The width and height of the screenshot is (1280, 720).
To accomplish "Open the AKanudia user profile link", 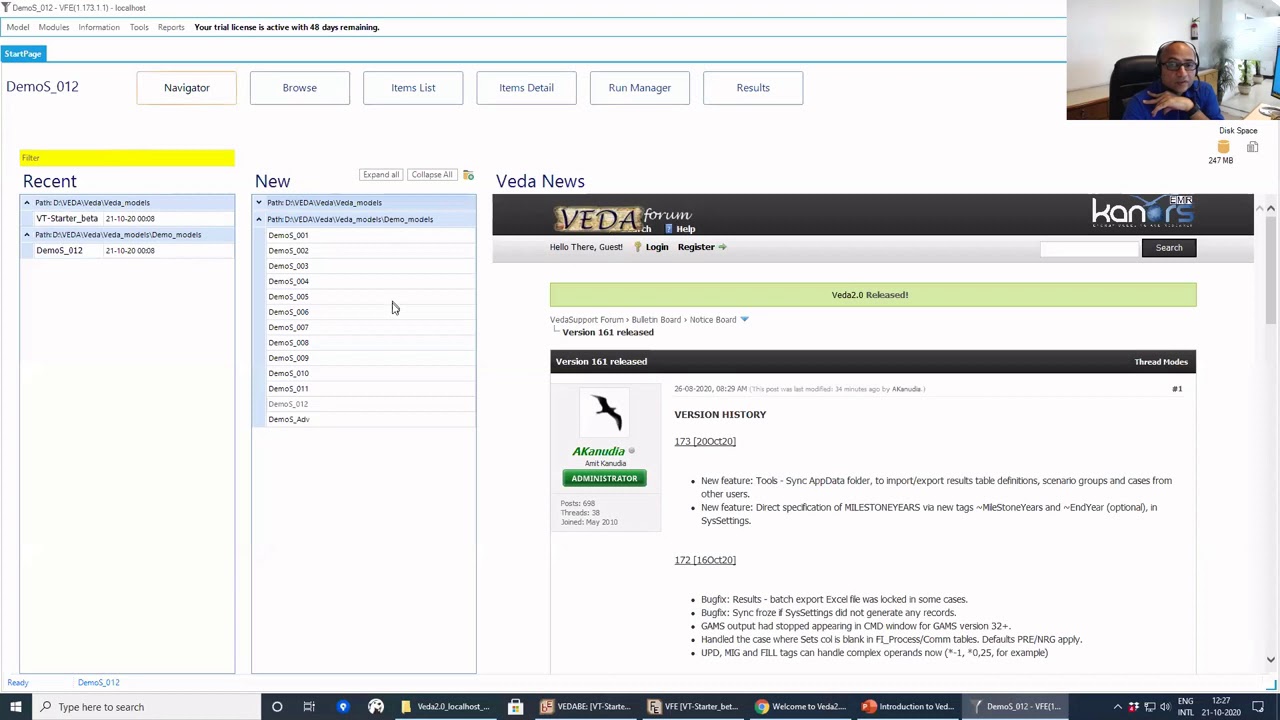I will coord(598,452).
